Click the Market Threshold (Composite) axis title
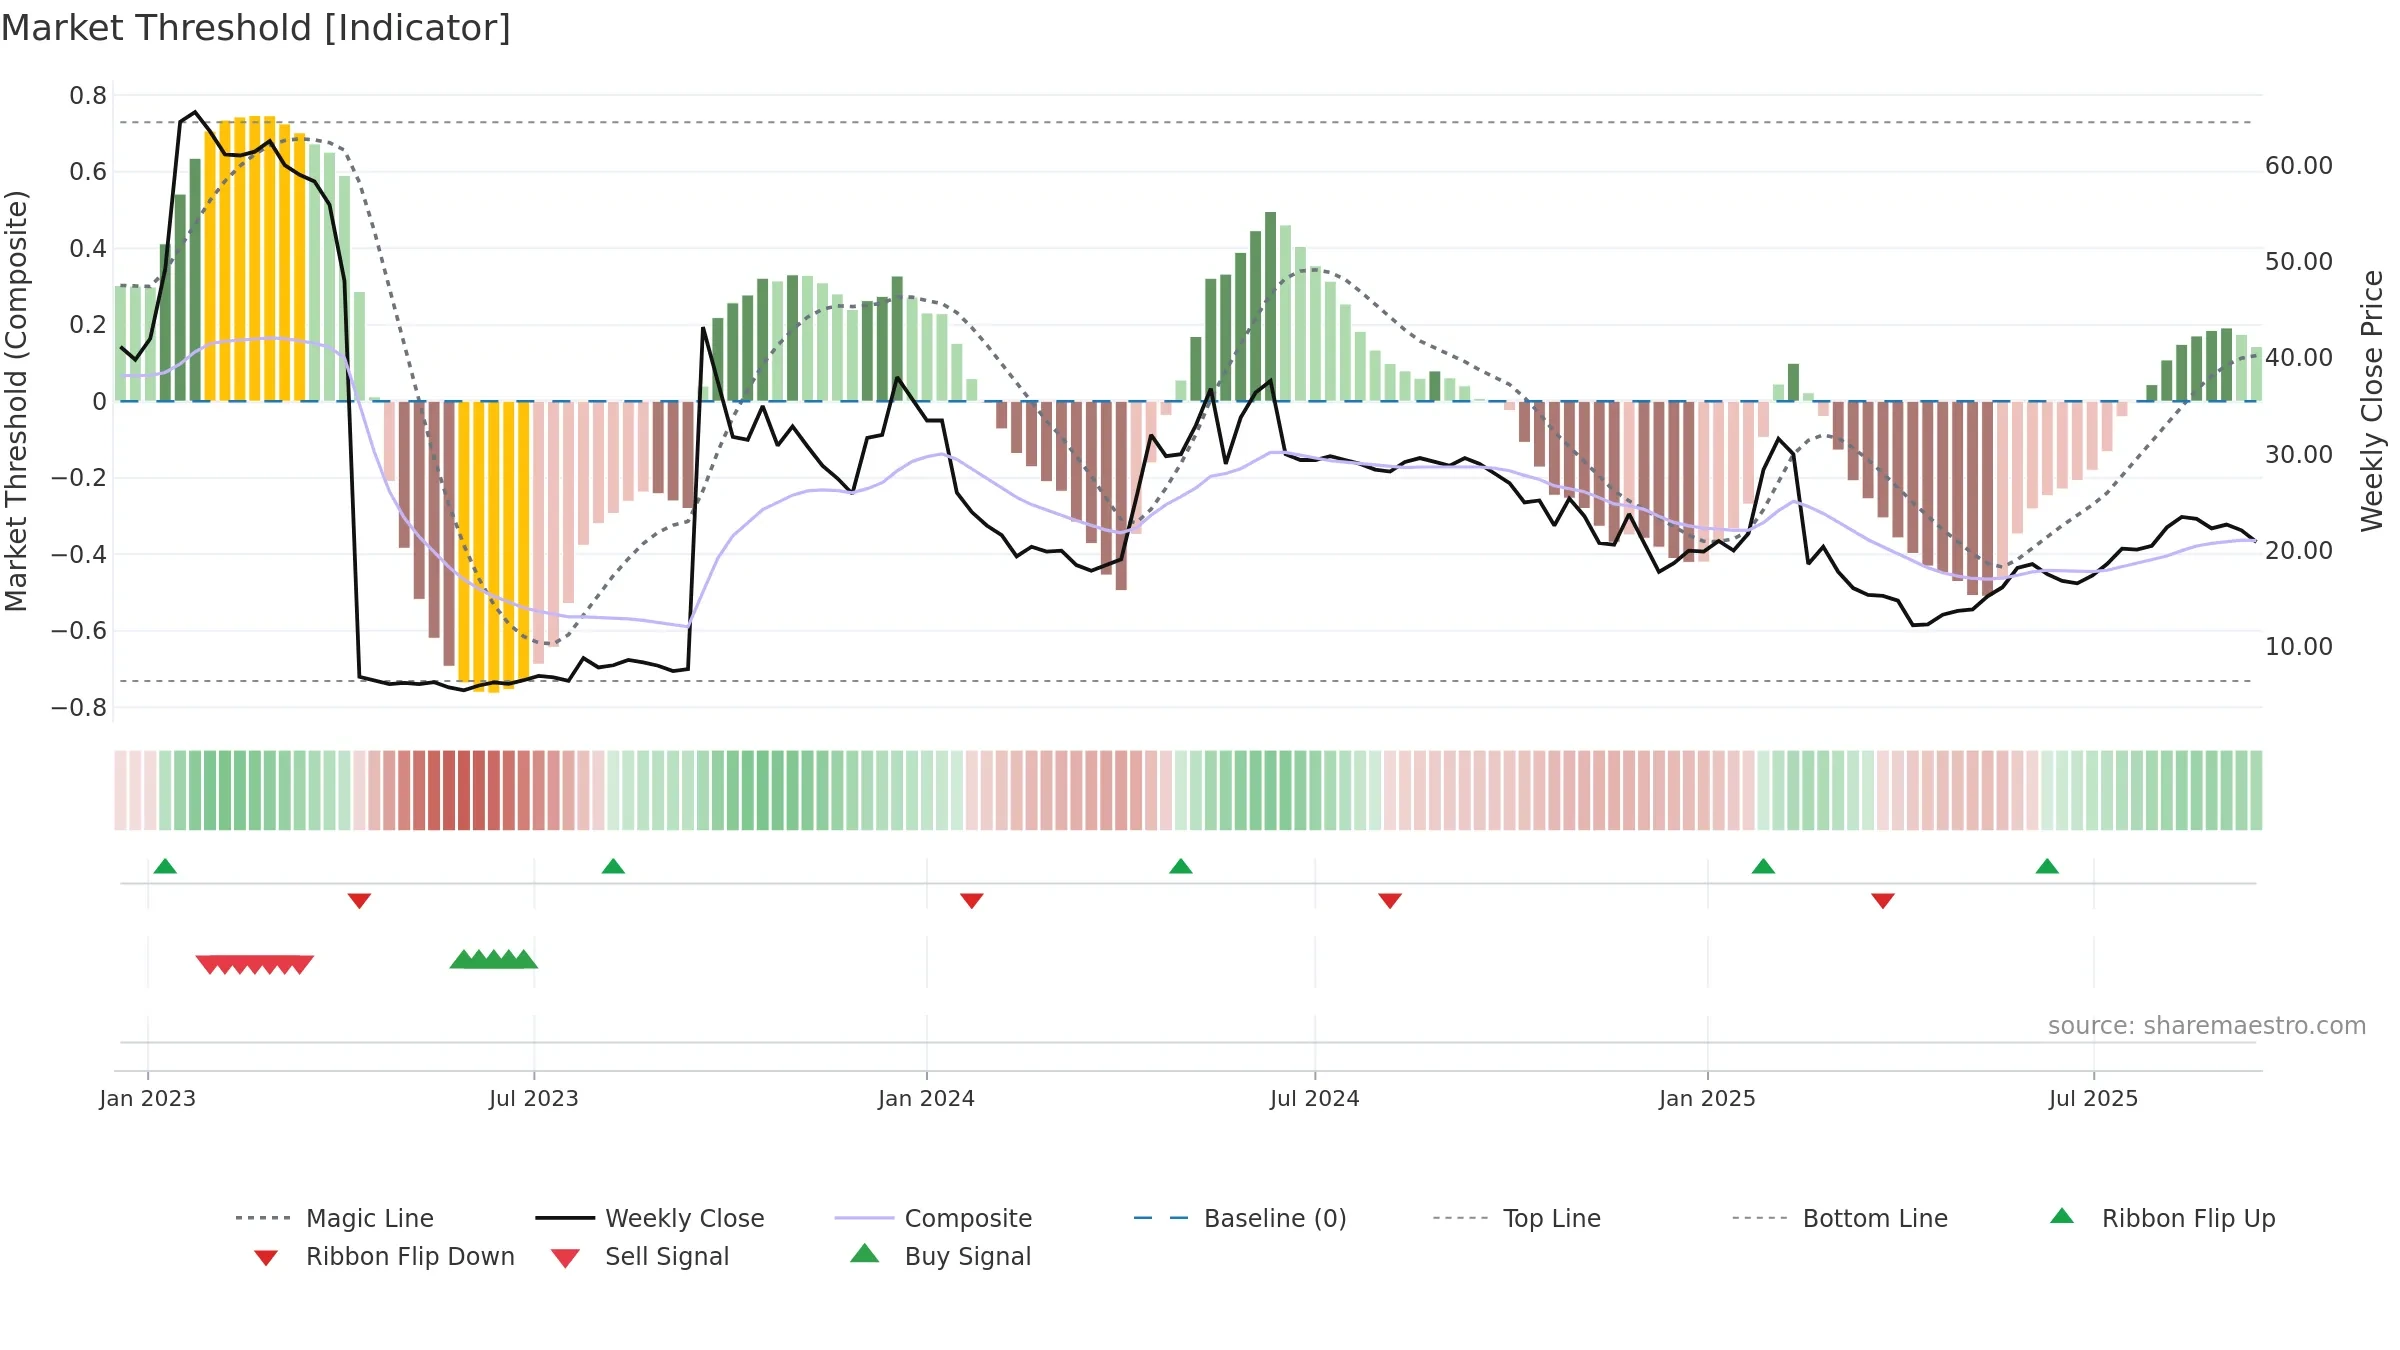 (16, 401)
